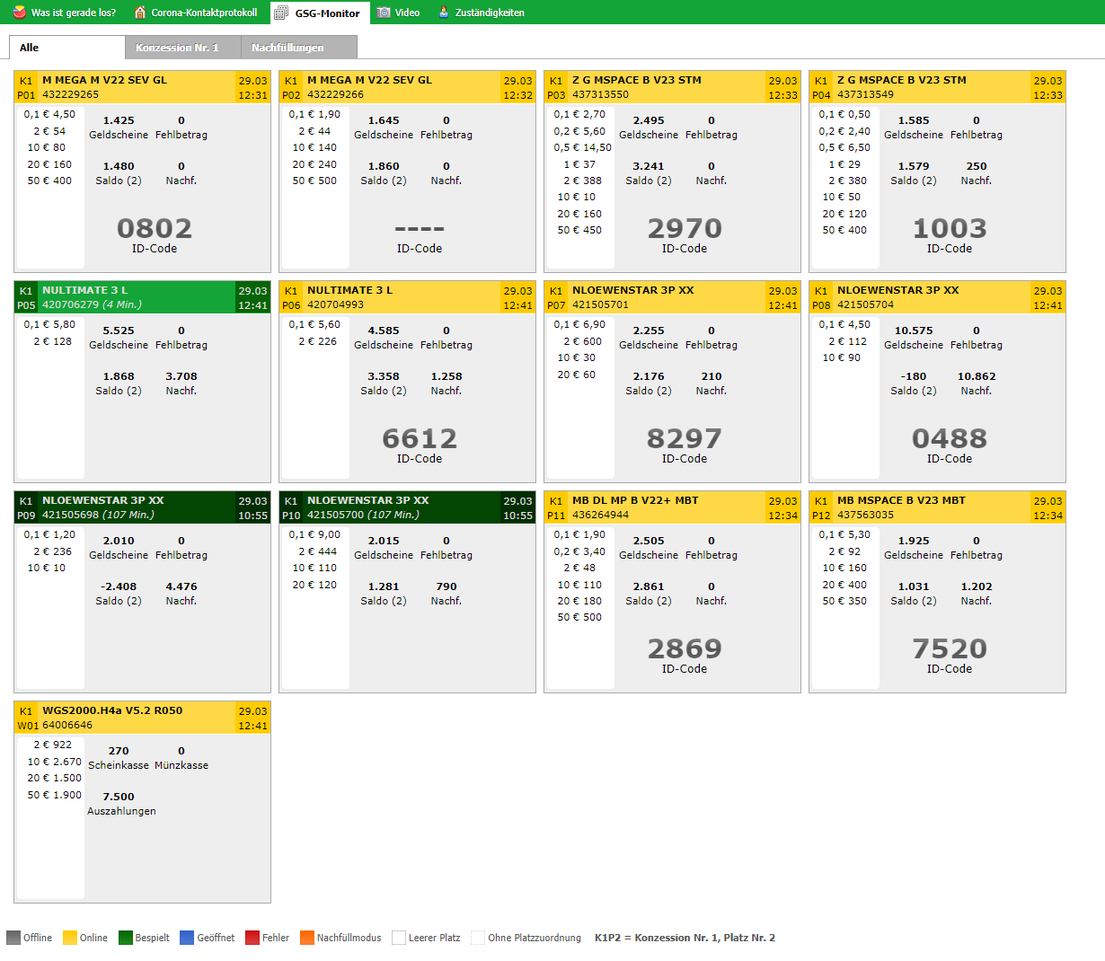Click Saldo value 3.241 on P03
The width and height of the screenshot is (1105, 961).
click(648, 166)
